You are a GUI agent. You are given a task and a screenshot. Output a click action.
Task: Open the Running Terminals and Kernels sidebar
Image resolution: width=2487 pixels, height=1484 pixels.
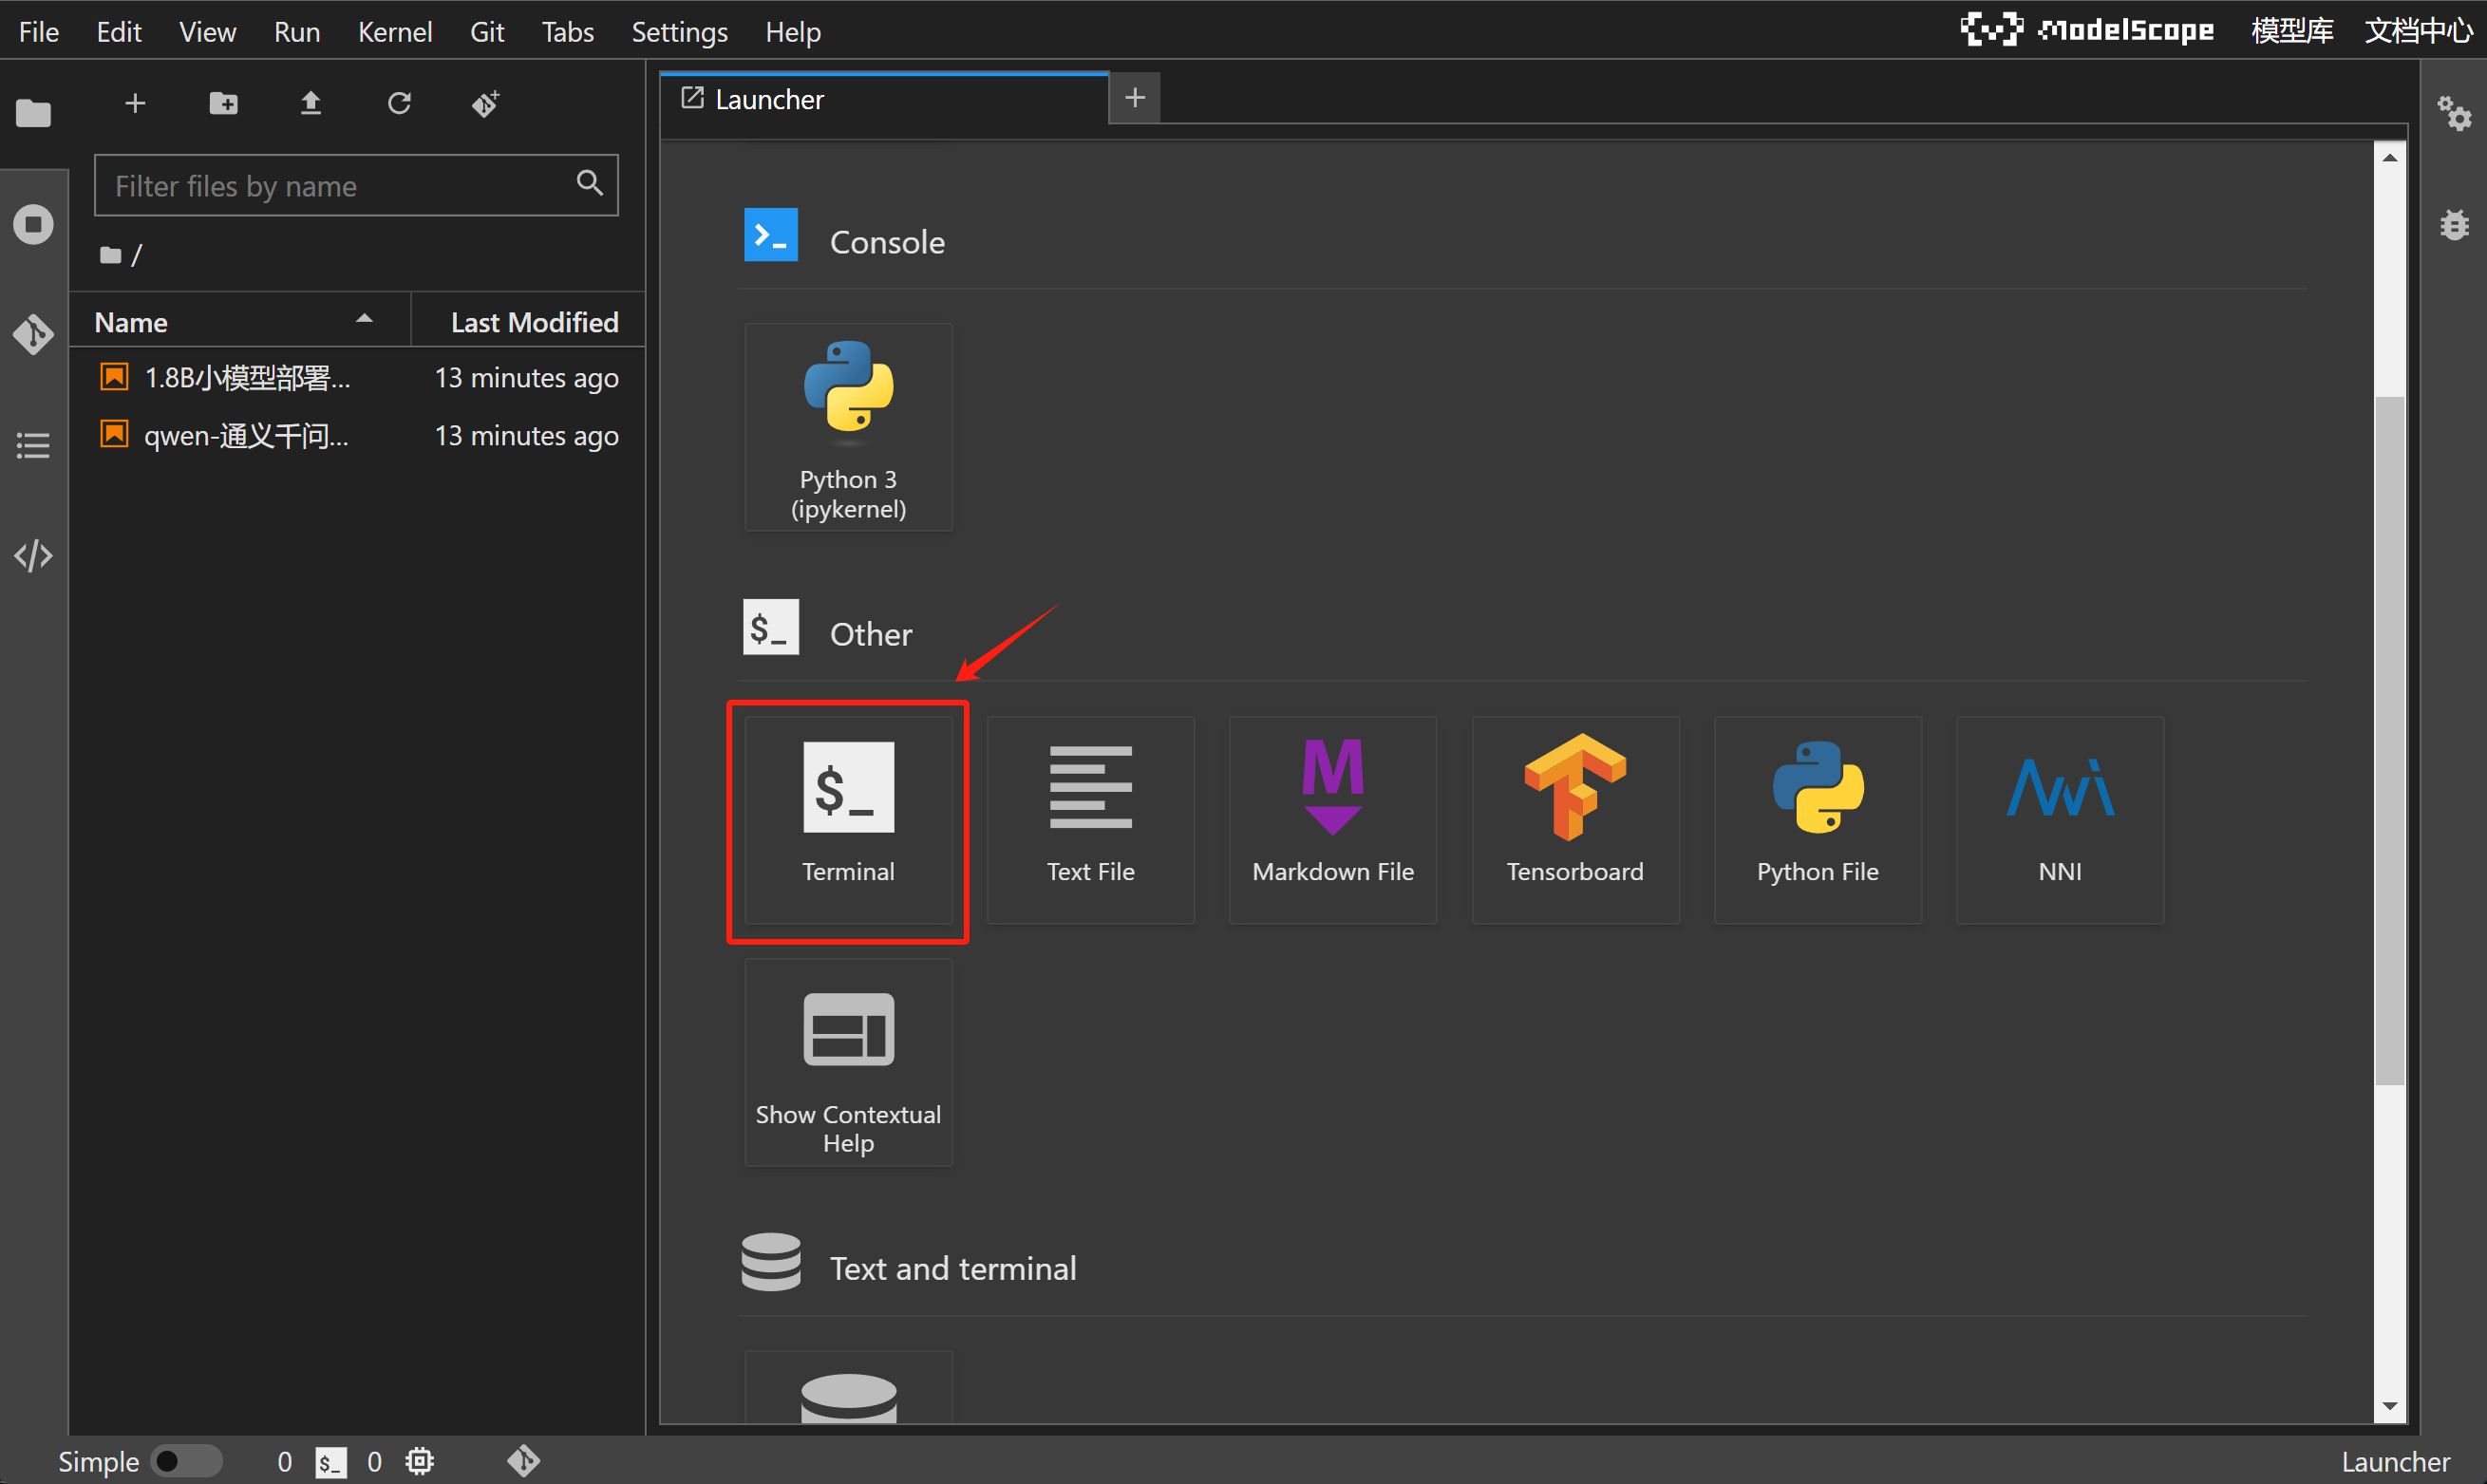tap(33, 224)
